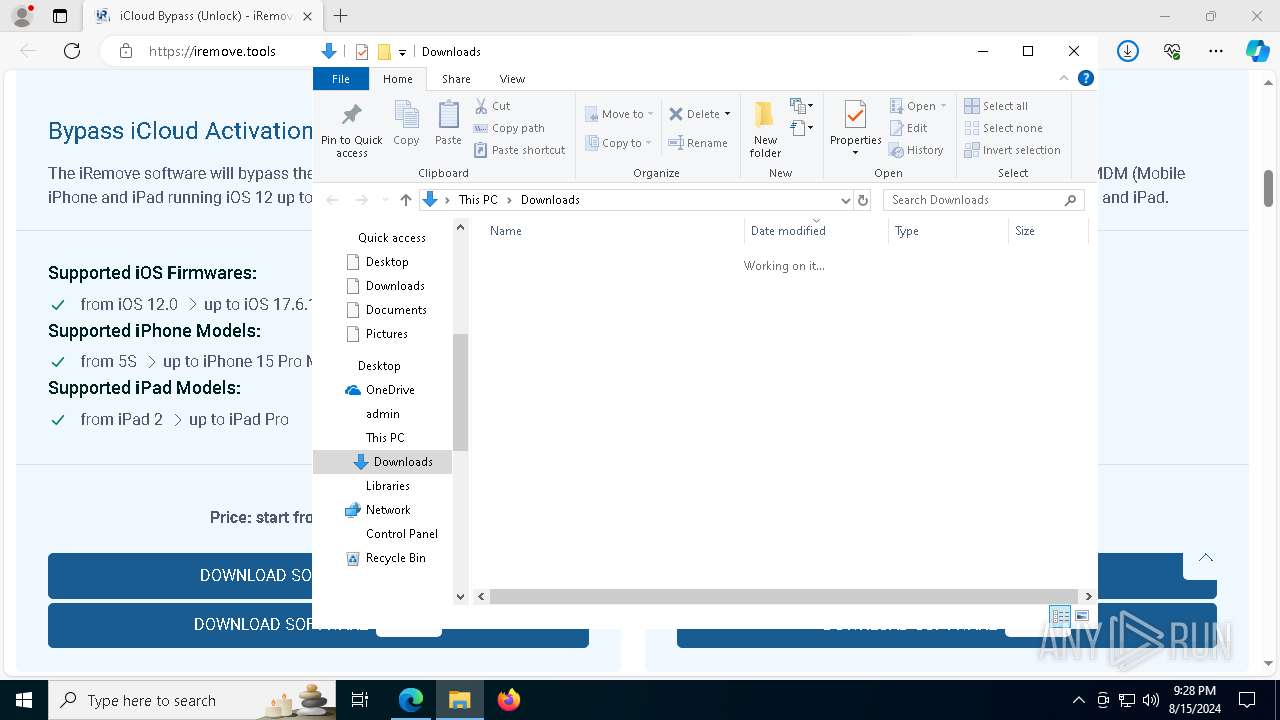The image size is (1280, 720).
Task: Open Edge Settings and more menu
Action: [1216, 51]
